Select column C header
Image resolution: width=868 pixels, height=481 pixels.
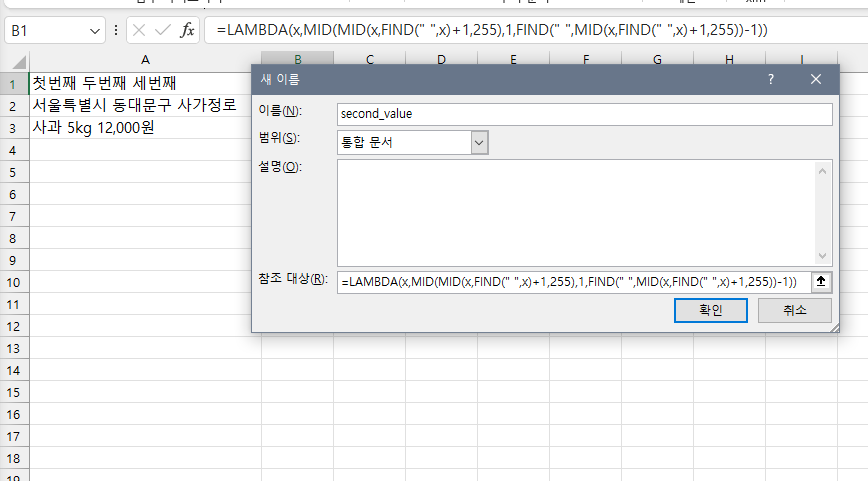[370, 58]
